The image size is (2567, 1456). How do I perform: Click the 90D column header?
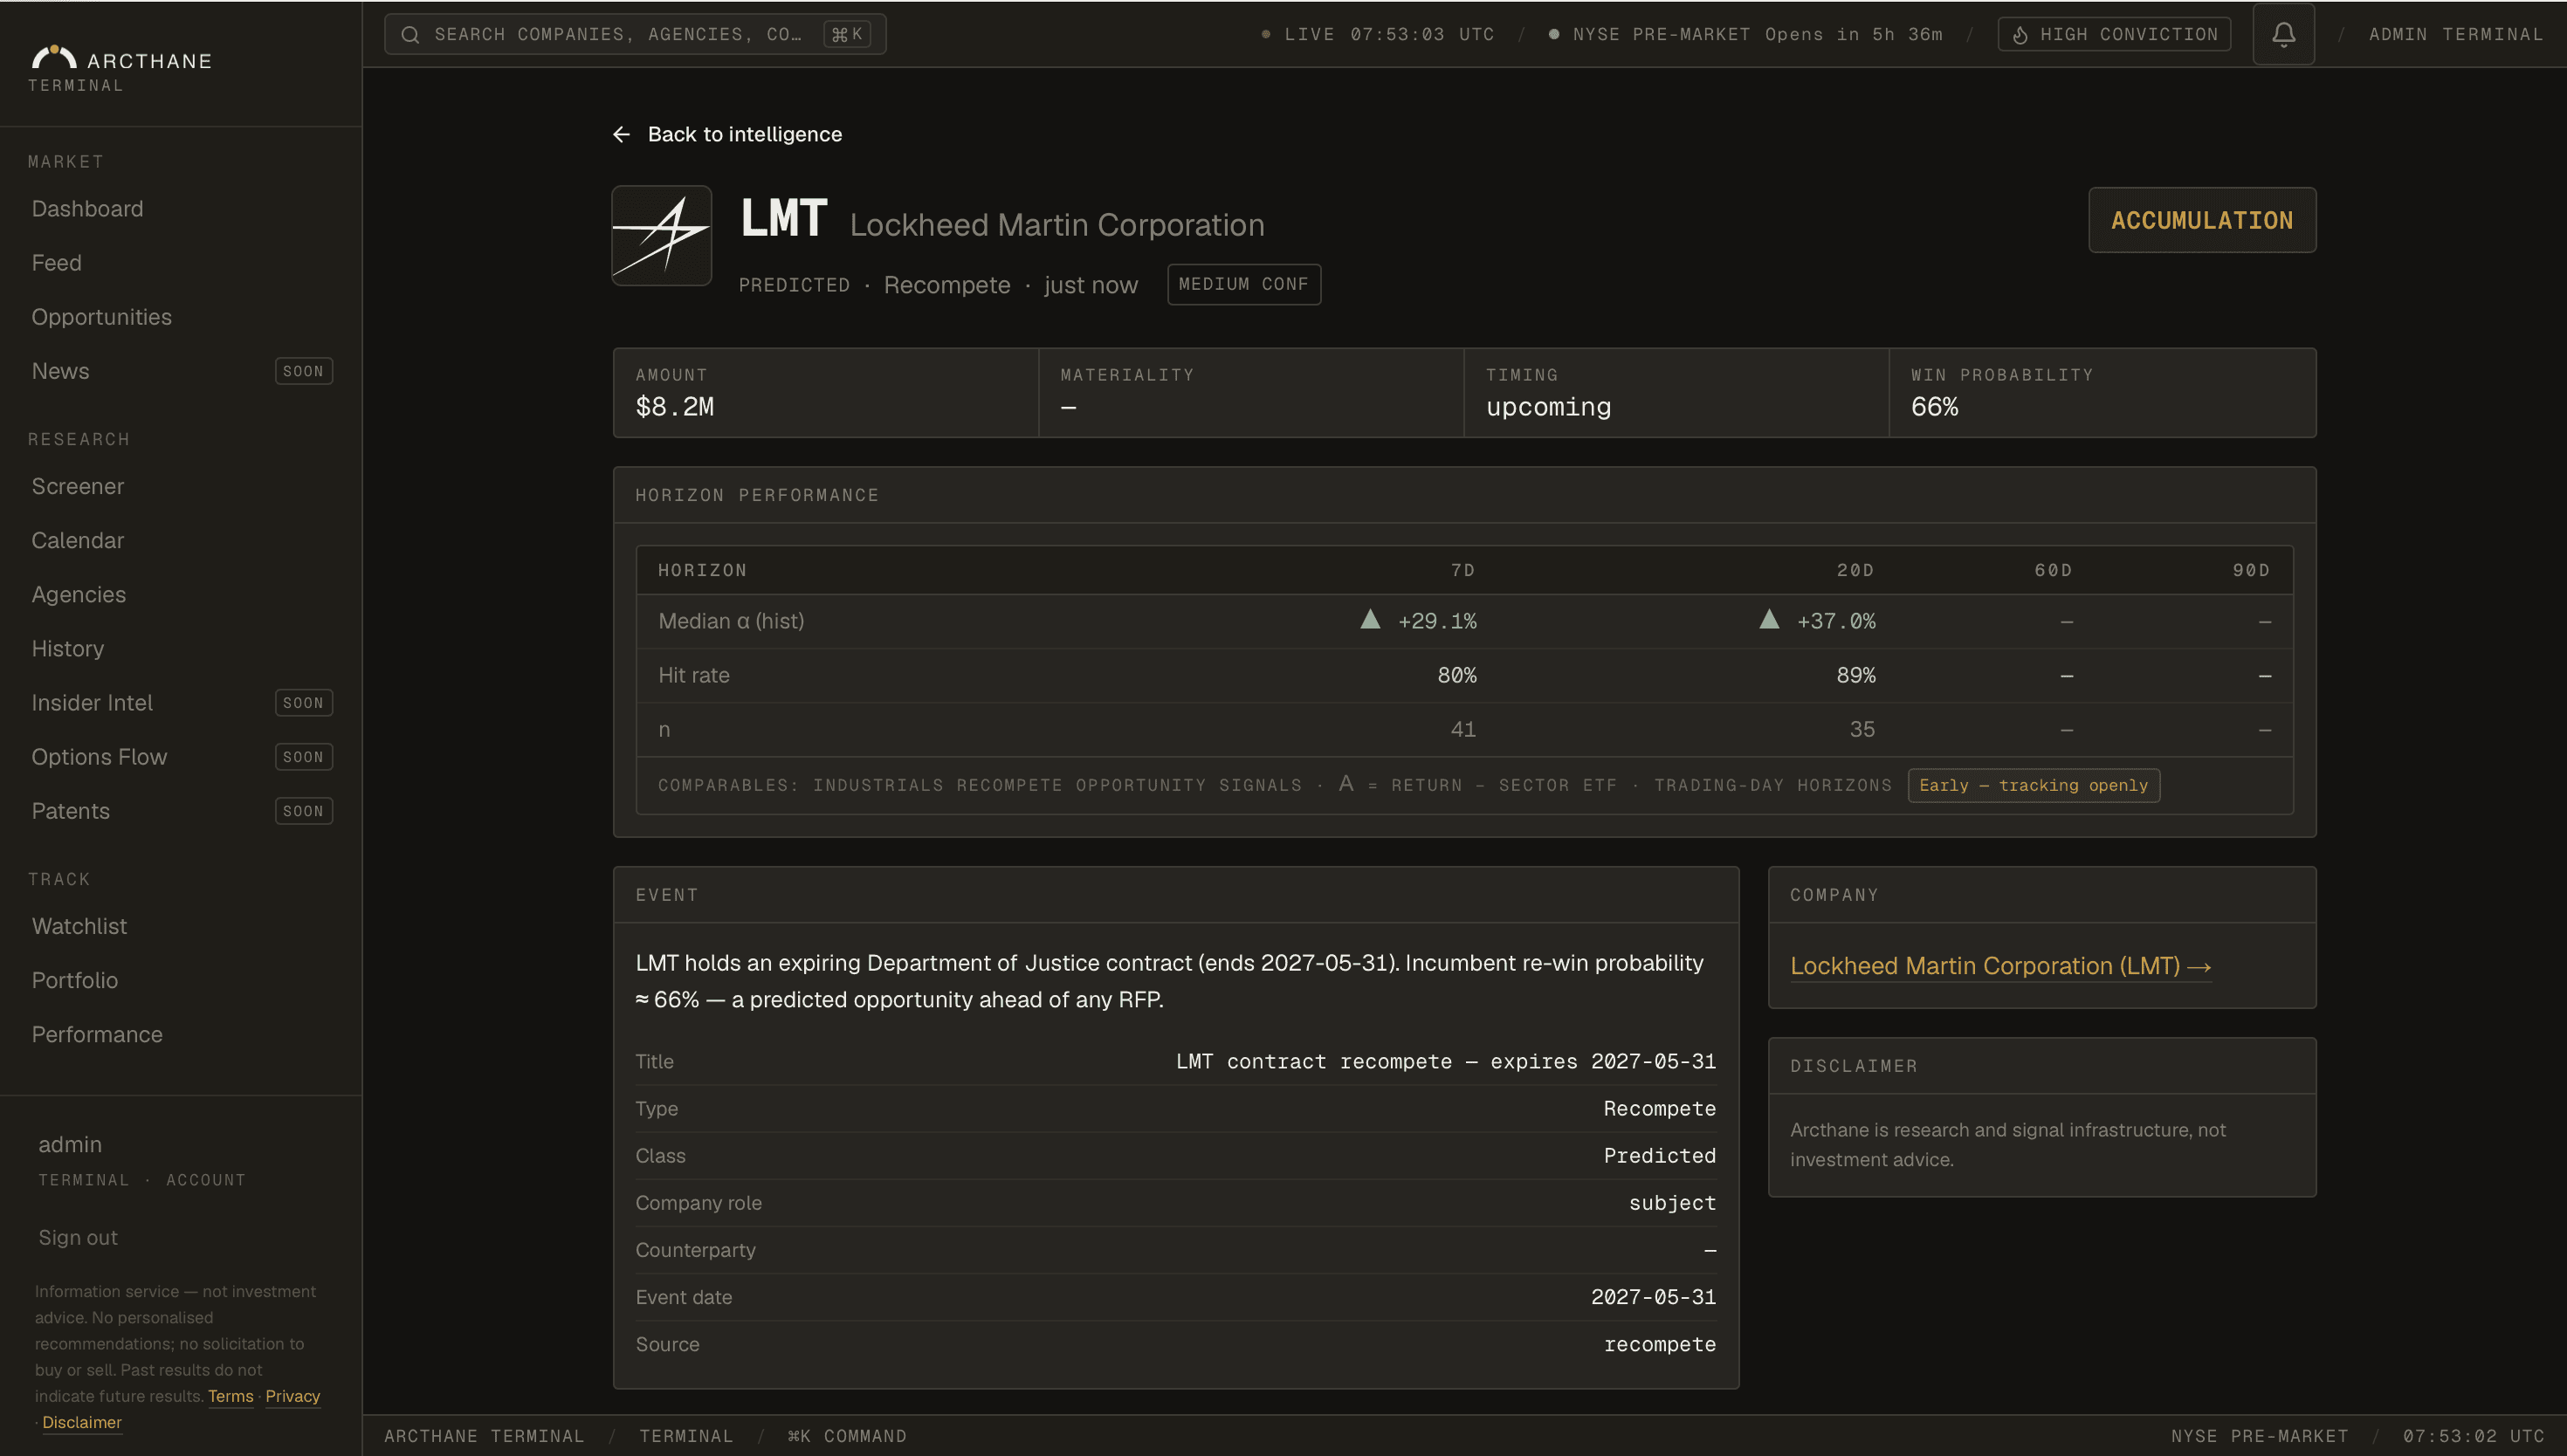(2252, 570)
